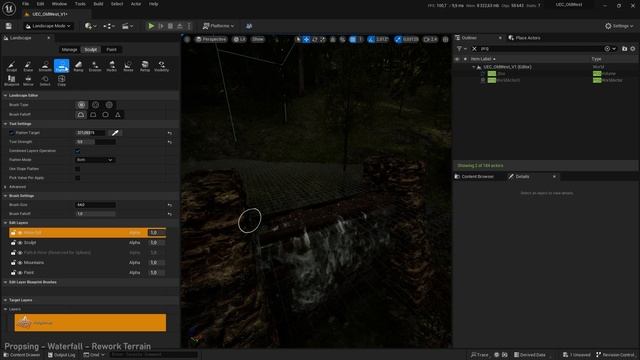Choose the smooth brush falloff
Image resolution: width=640 pixels, height=360 pixels.
[x=81, y=115]
